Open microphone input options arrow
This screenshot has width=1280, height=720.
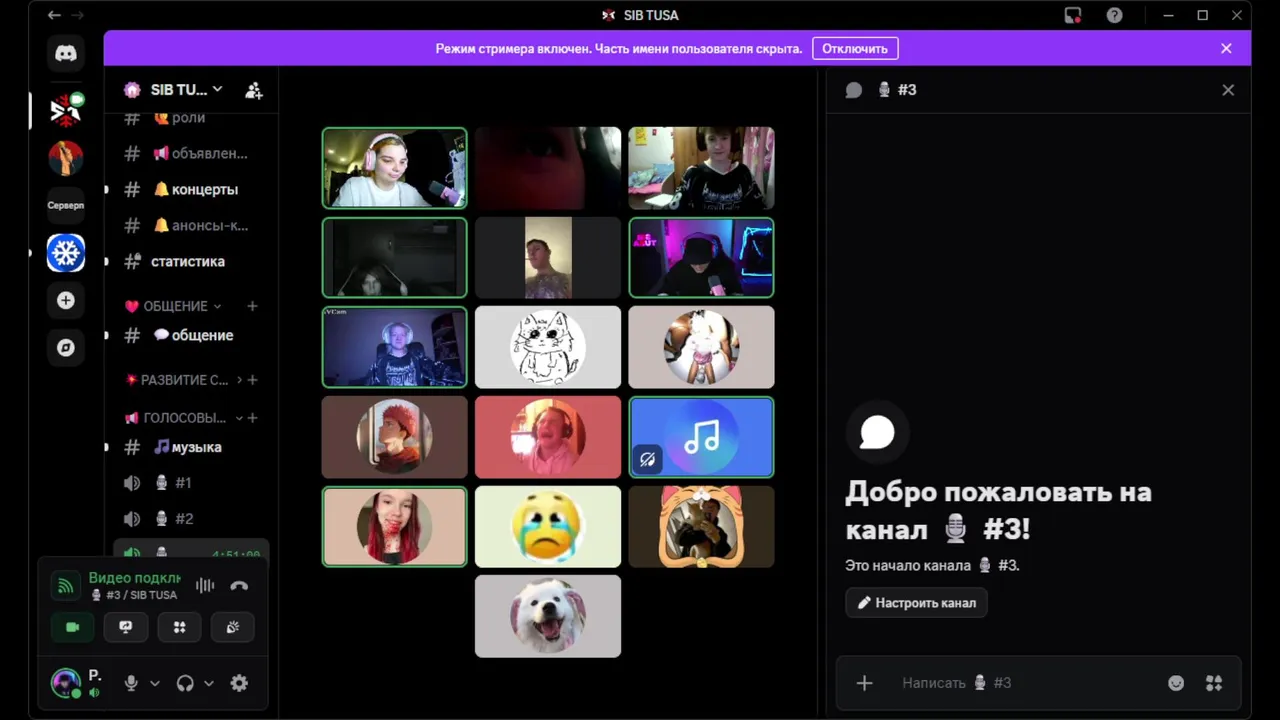[155, 683]
